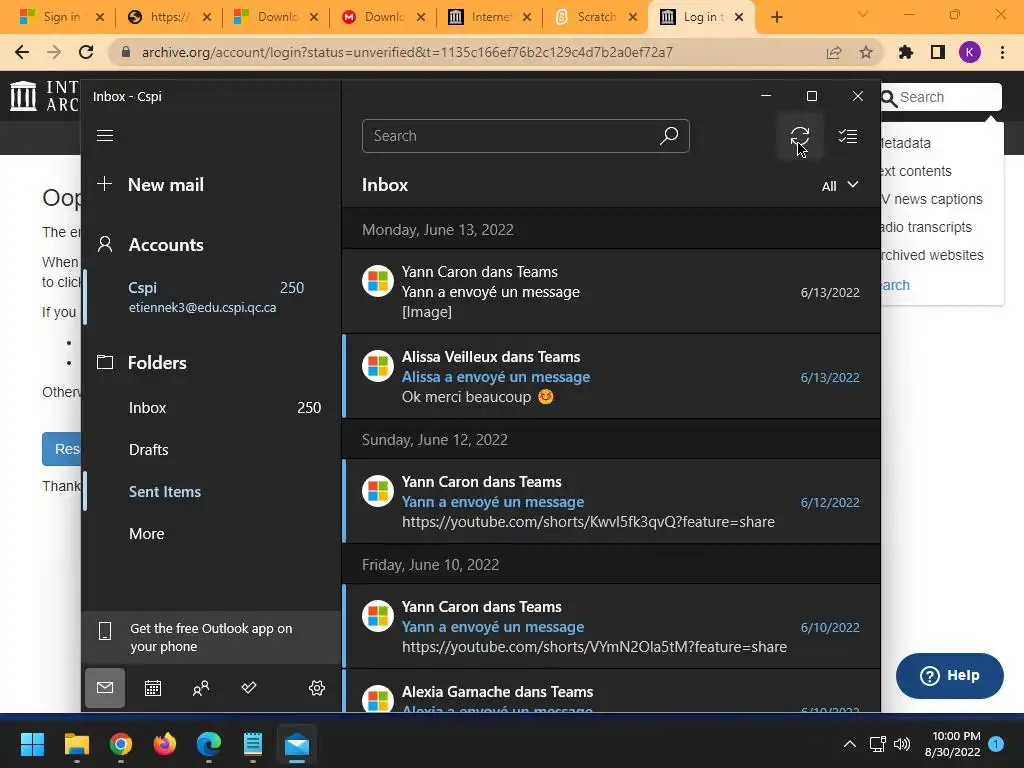Viewport: 1024px width, 768px height.
Task: Open Alissa Veilleux Ok merci beaucoup message
Action: 611,376
